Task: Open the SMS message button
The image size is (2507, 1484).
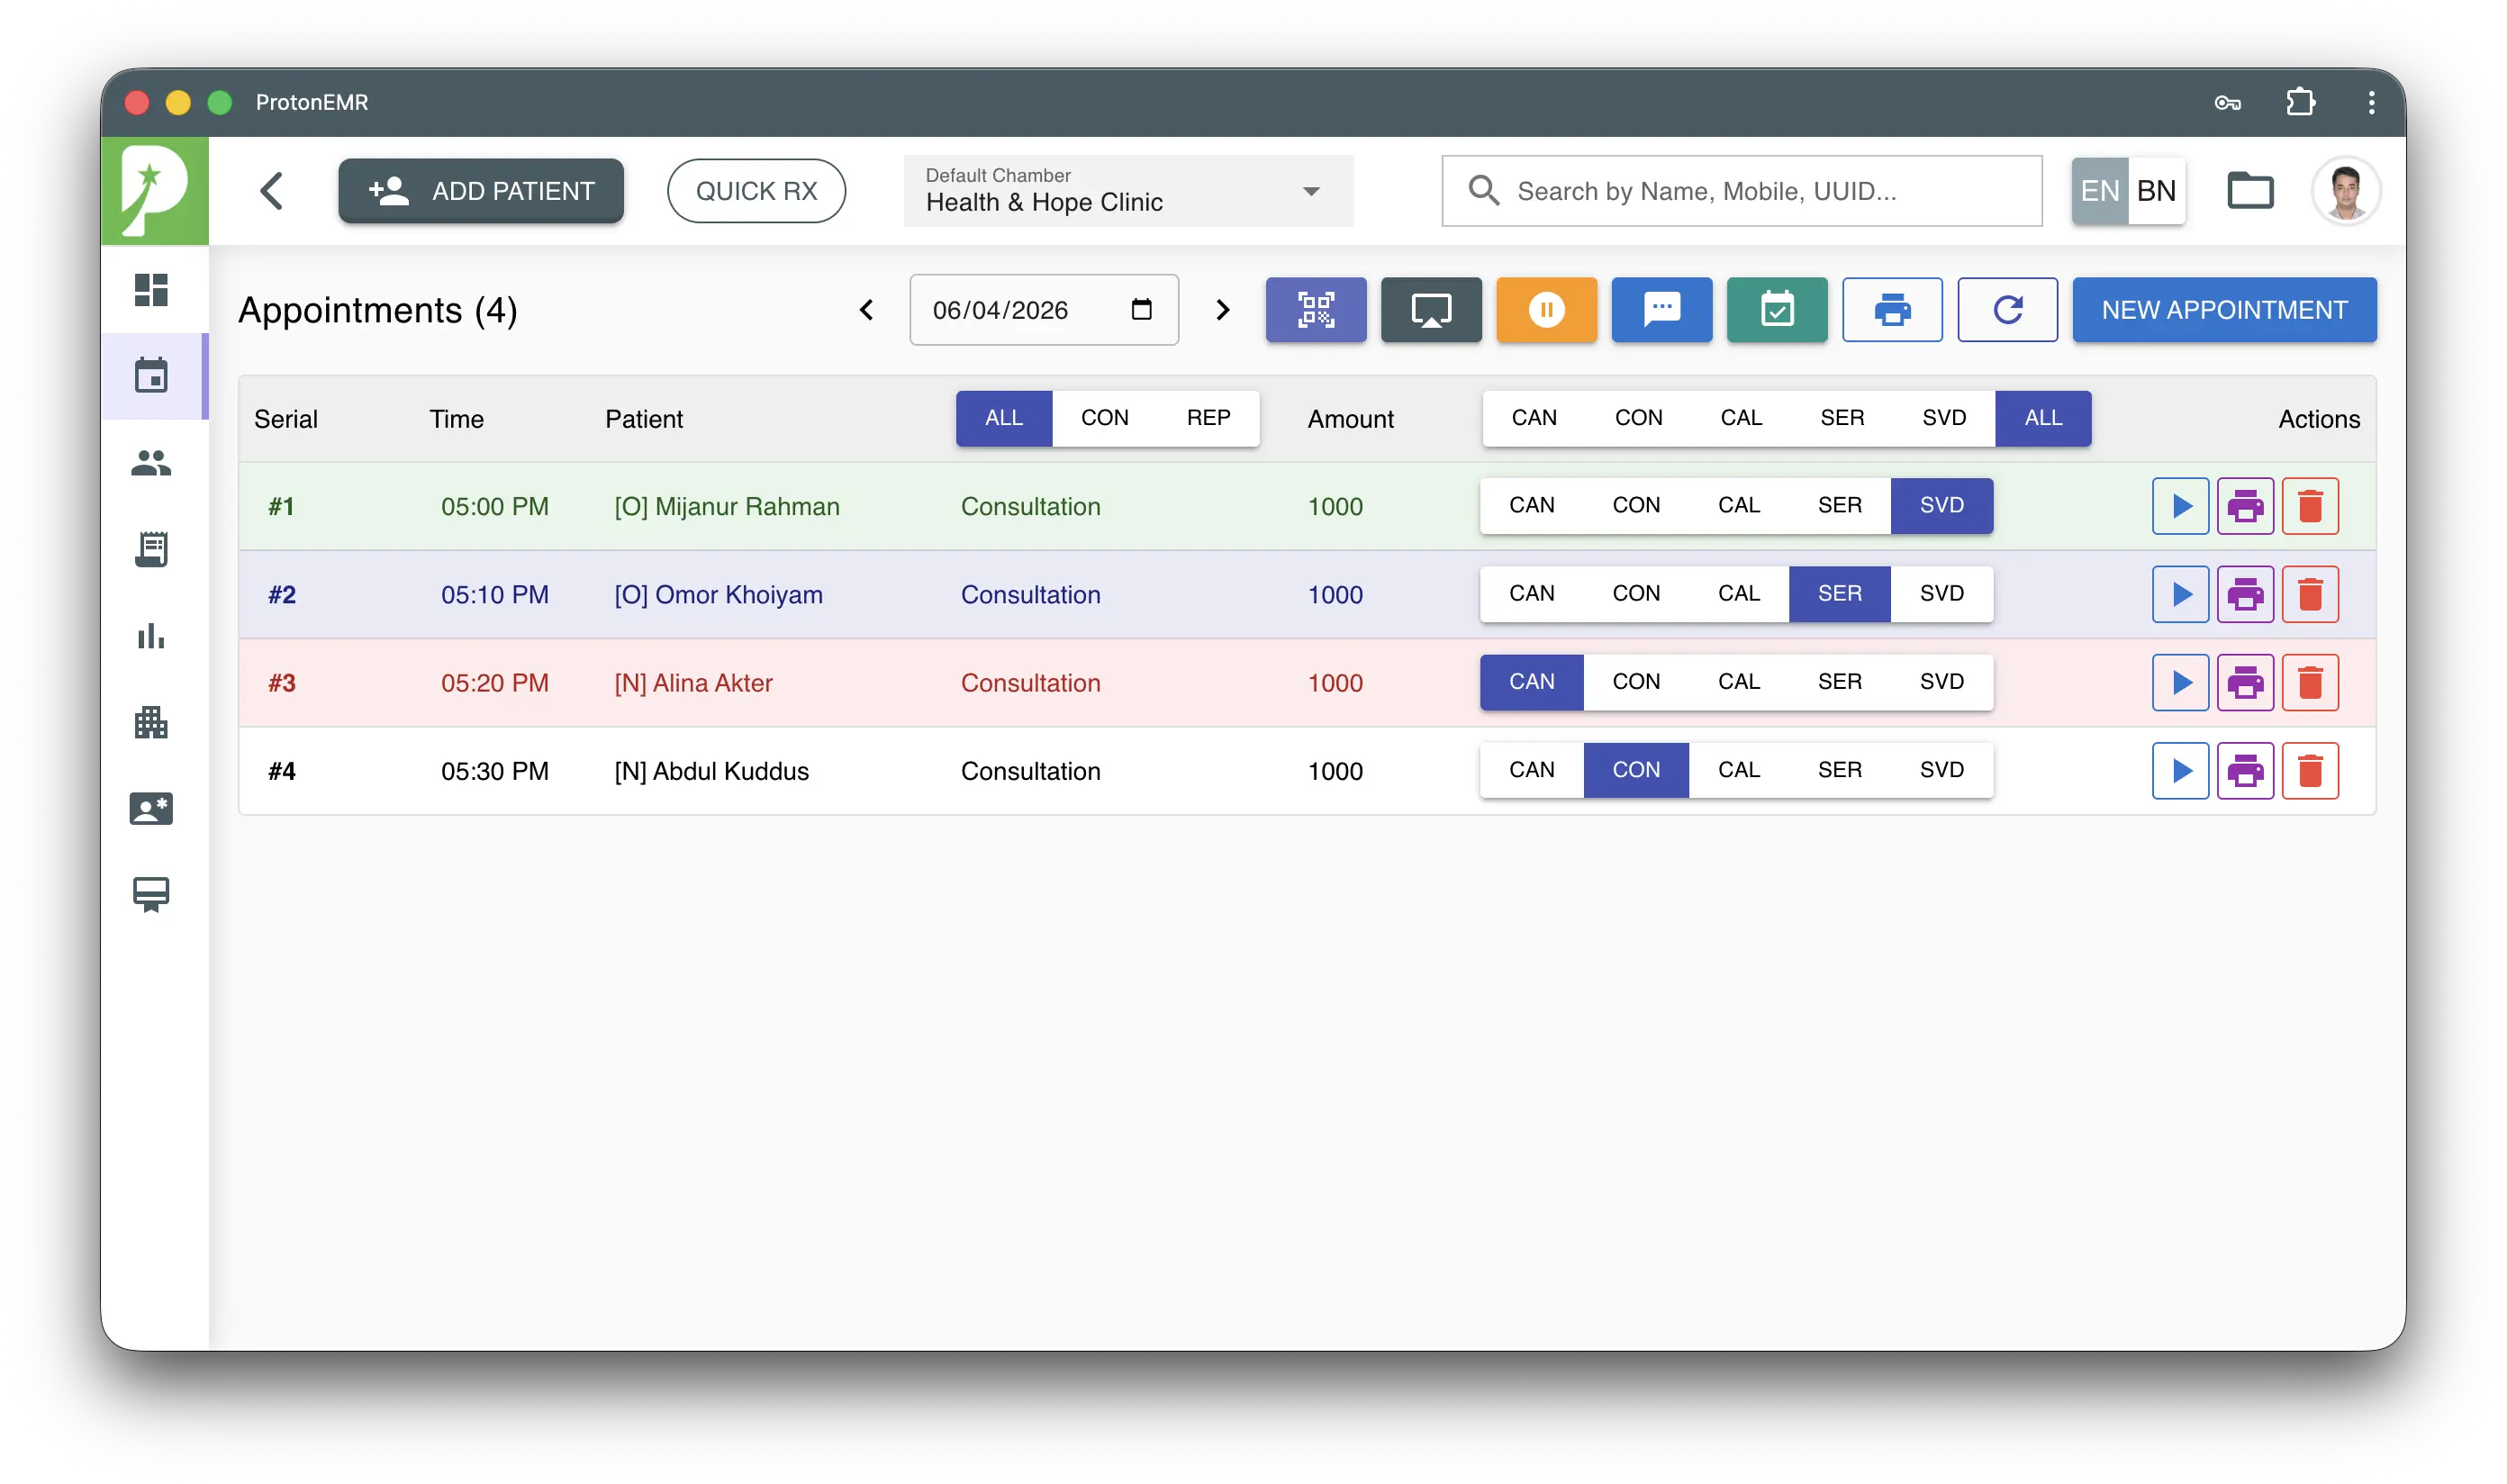Action: pyautogui.click(x=1661, y=310)
